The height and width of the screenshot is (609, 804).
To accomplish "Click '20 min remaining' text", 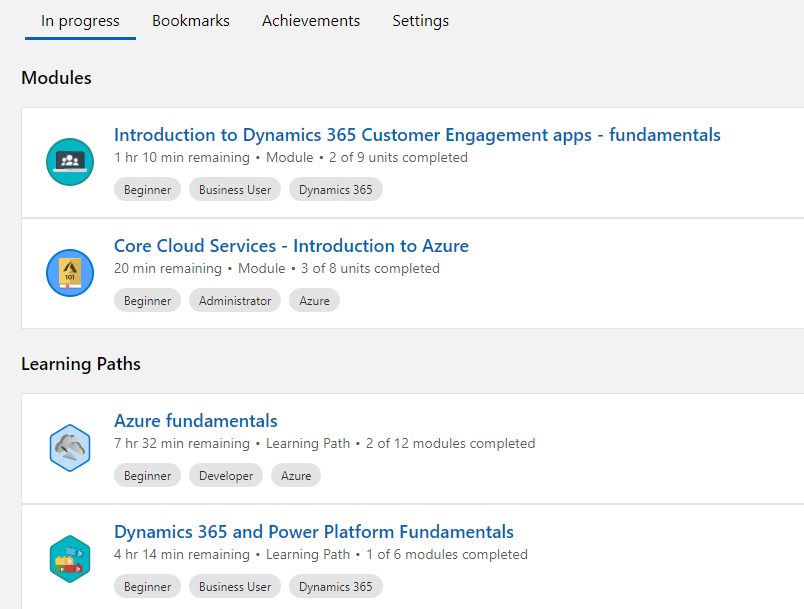I will 168,268.
